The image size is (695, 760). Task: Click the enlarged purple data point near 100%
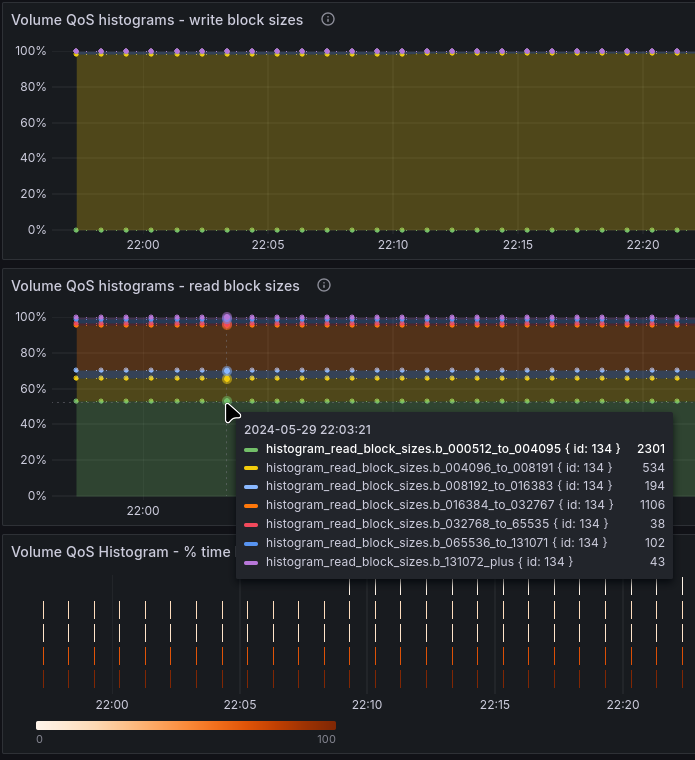pos(227,318)
